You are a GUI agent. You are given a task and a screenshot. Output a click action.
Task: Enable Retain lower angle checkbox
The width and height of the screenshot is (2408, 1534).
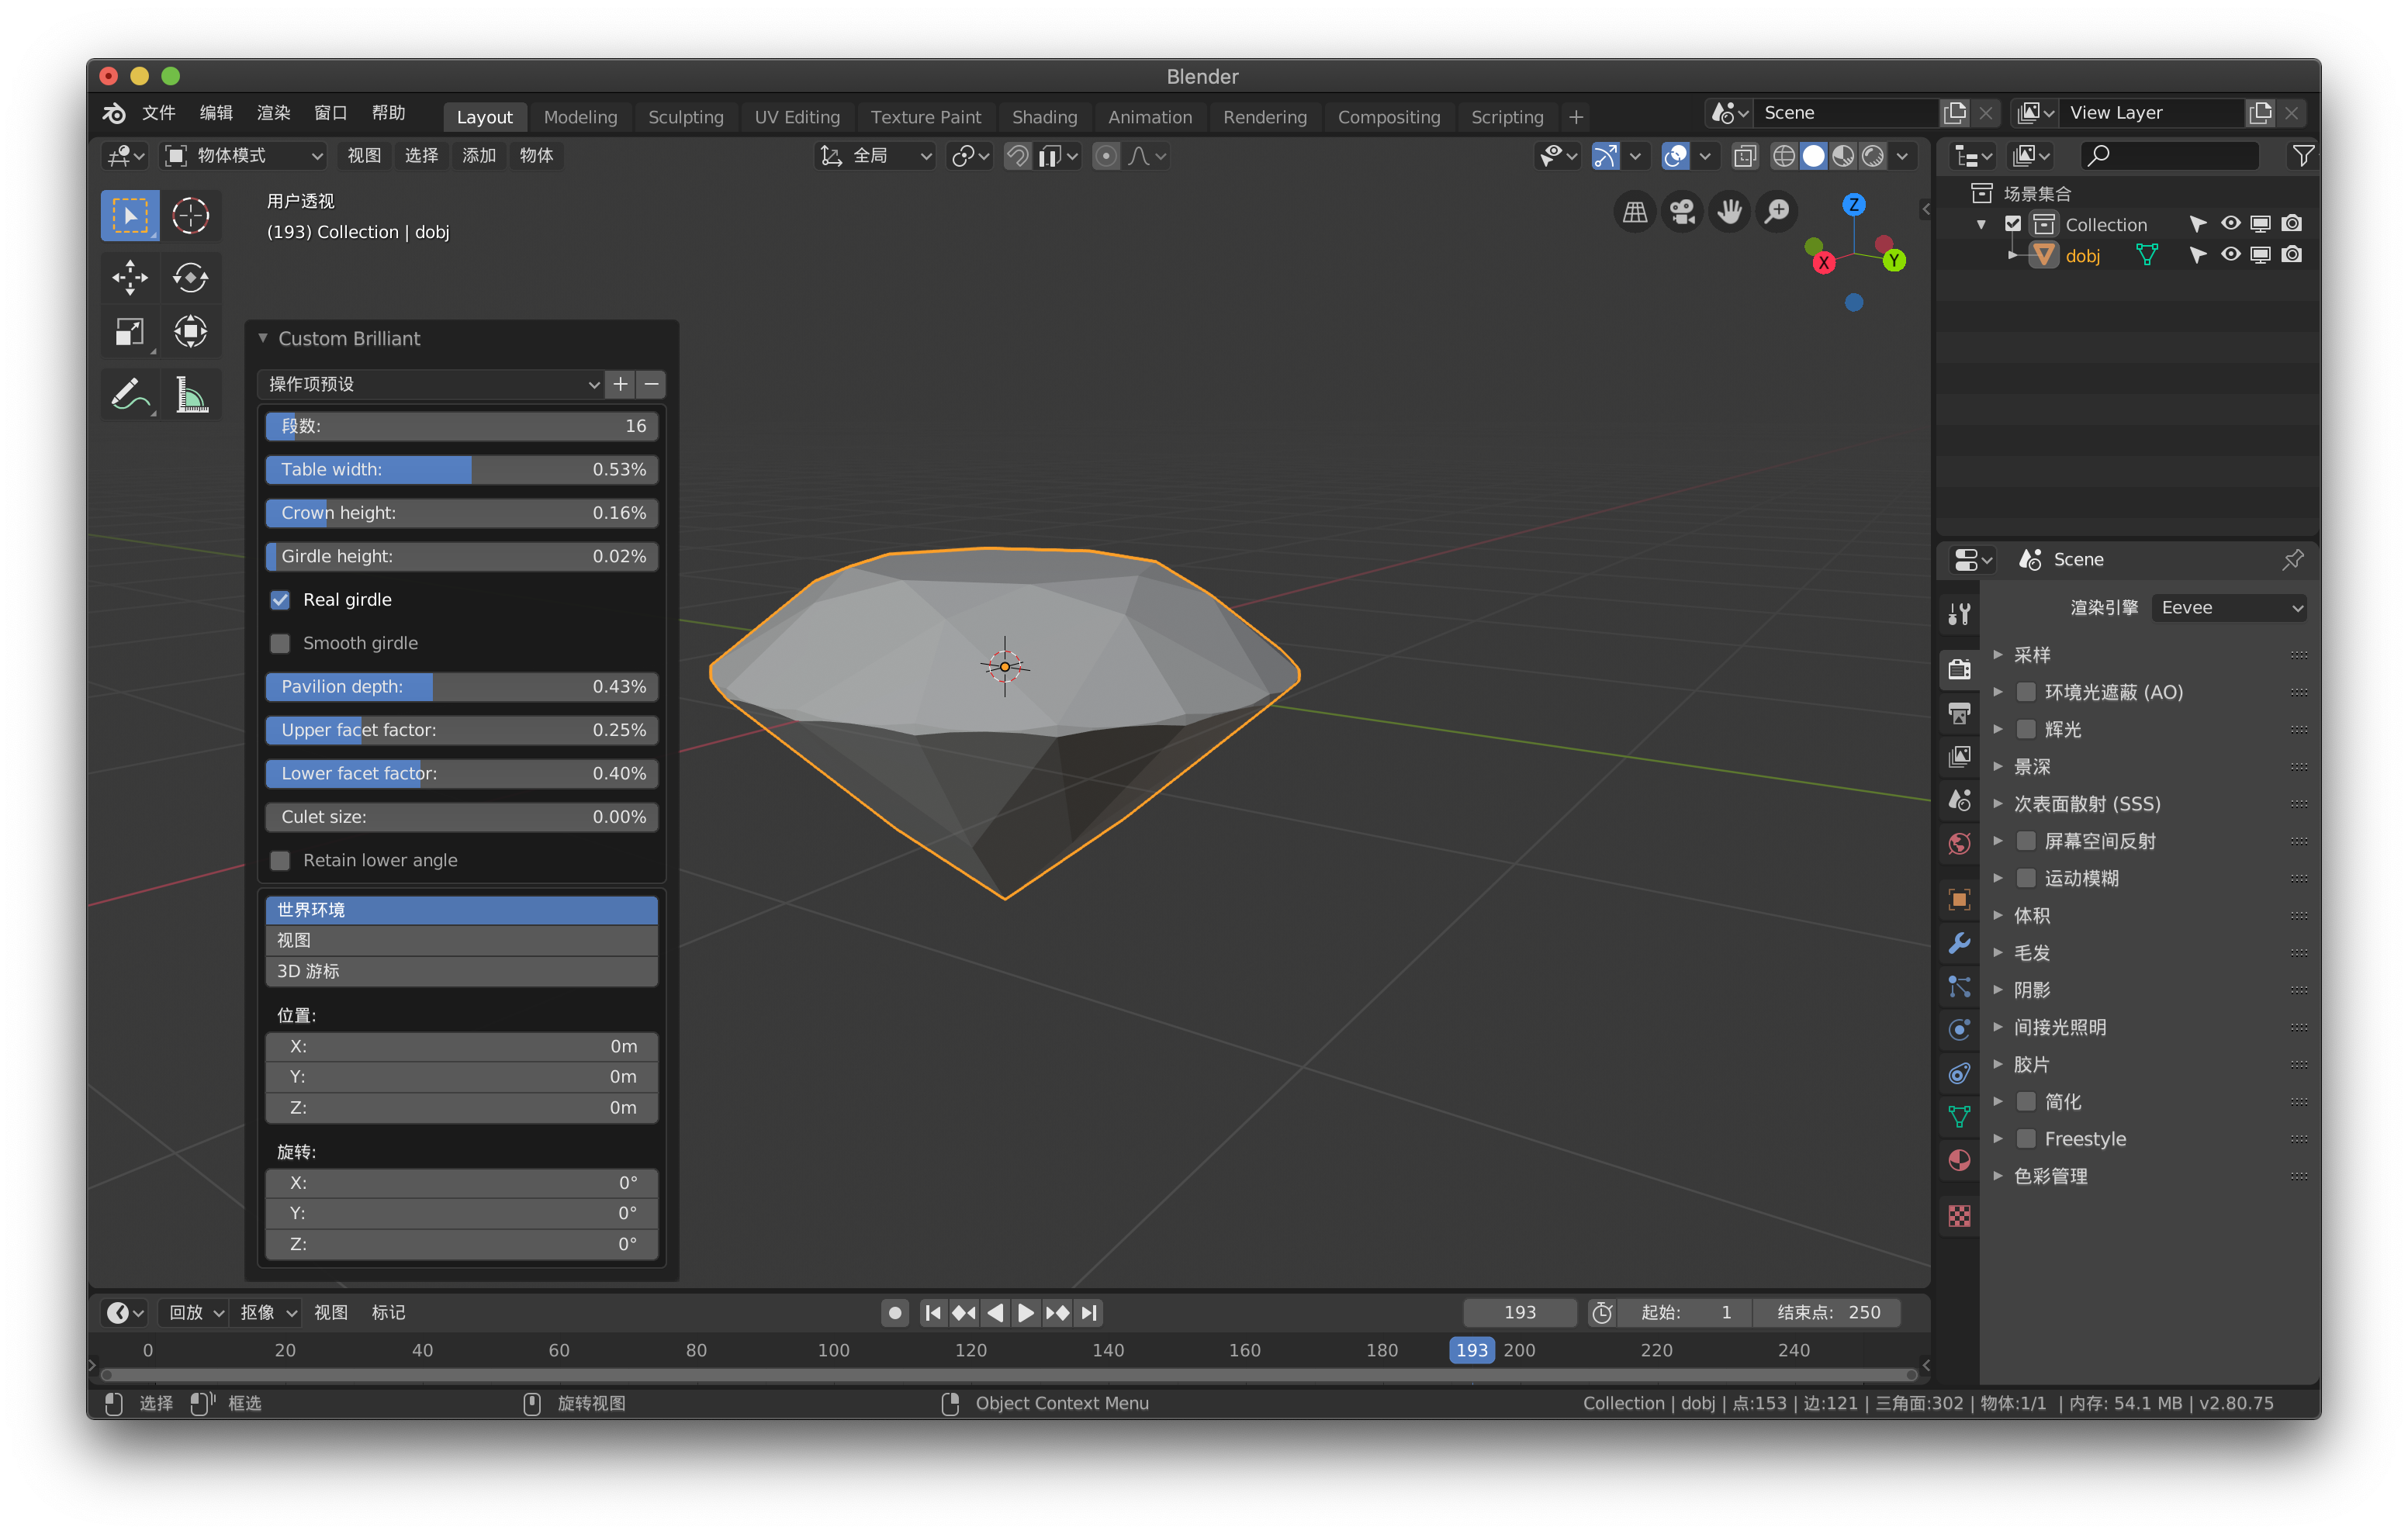[x=280, y=860]
